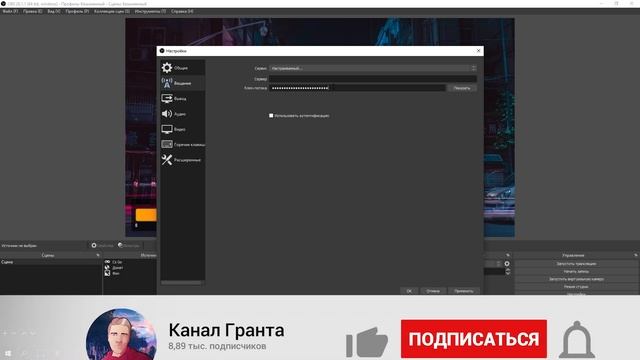Image resolution: width=640 pixels, height=360 pixels.
Task: Click the settings sidebar horizontal scrollbar
Action: [x=181, y=282]
